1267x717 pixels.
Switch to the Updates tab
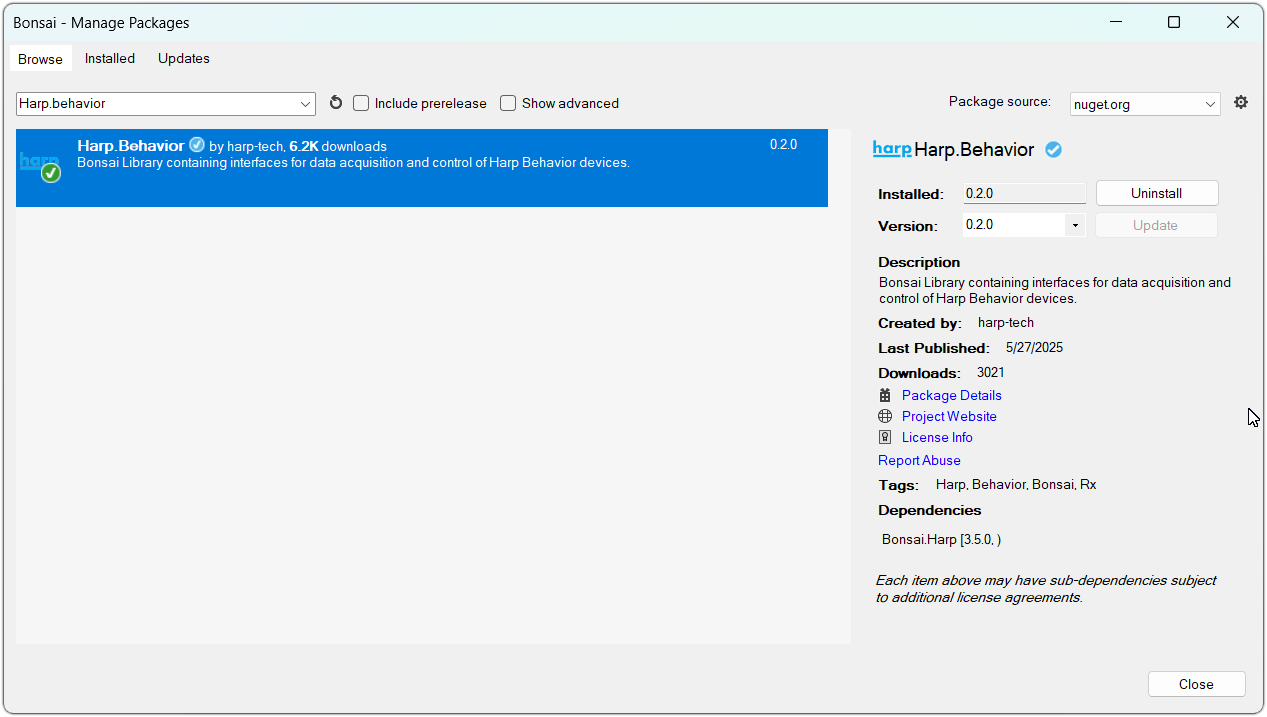184,58
